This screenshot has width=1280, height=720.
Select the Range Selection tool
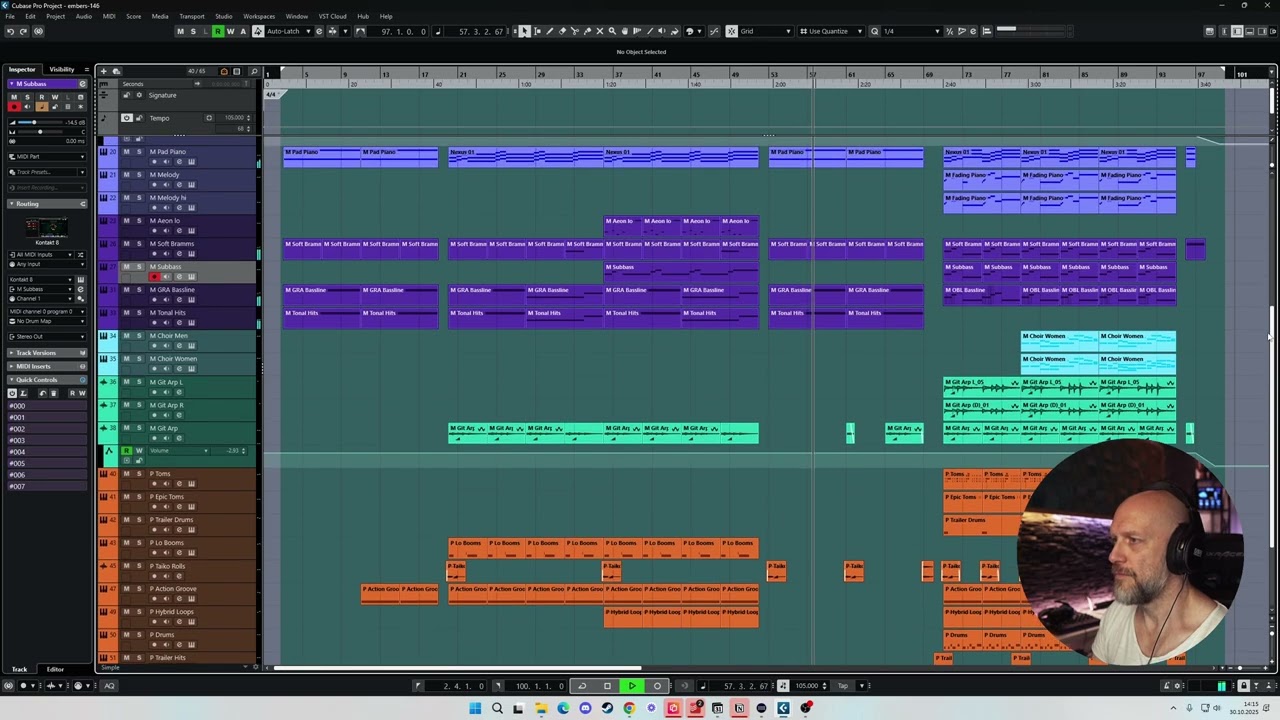tap(537, 31)
